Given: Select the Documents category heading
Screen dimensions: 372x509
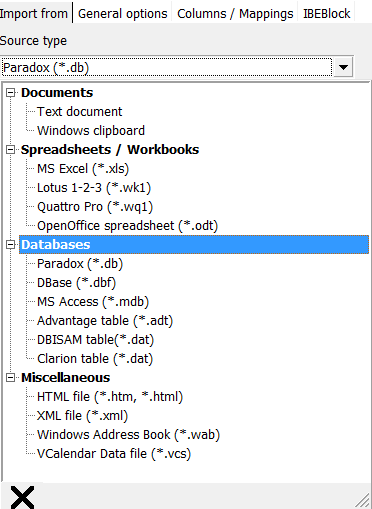Looking at the screenshot, I should pos(57,93).
